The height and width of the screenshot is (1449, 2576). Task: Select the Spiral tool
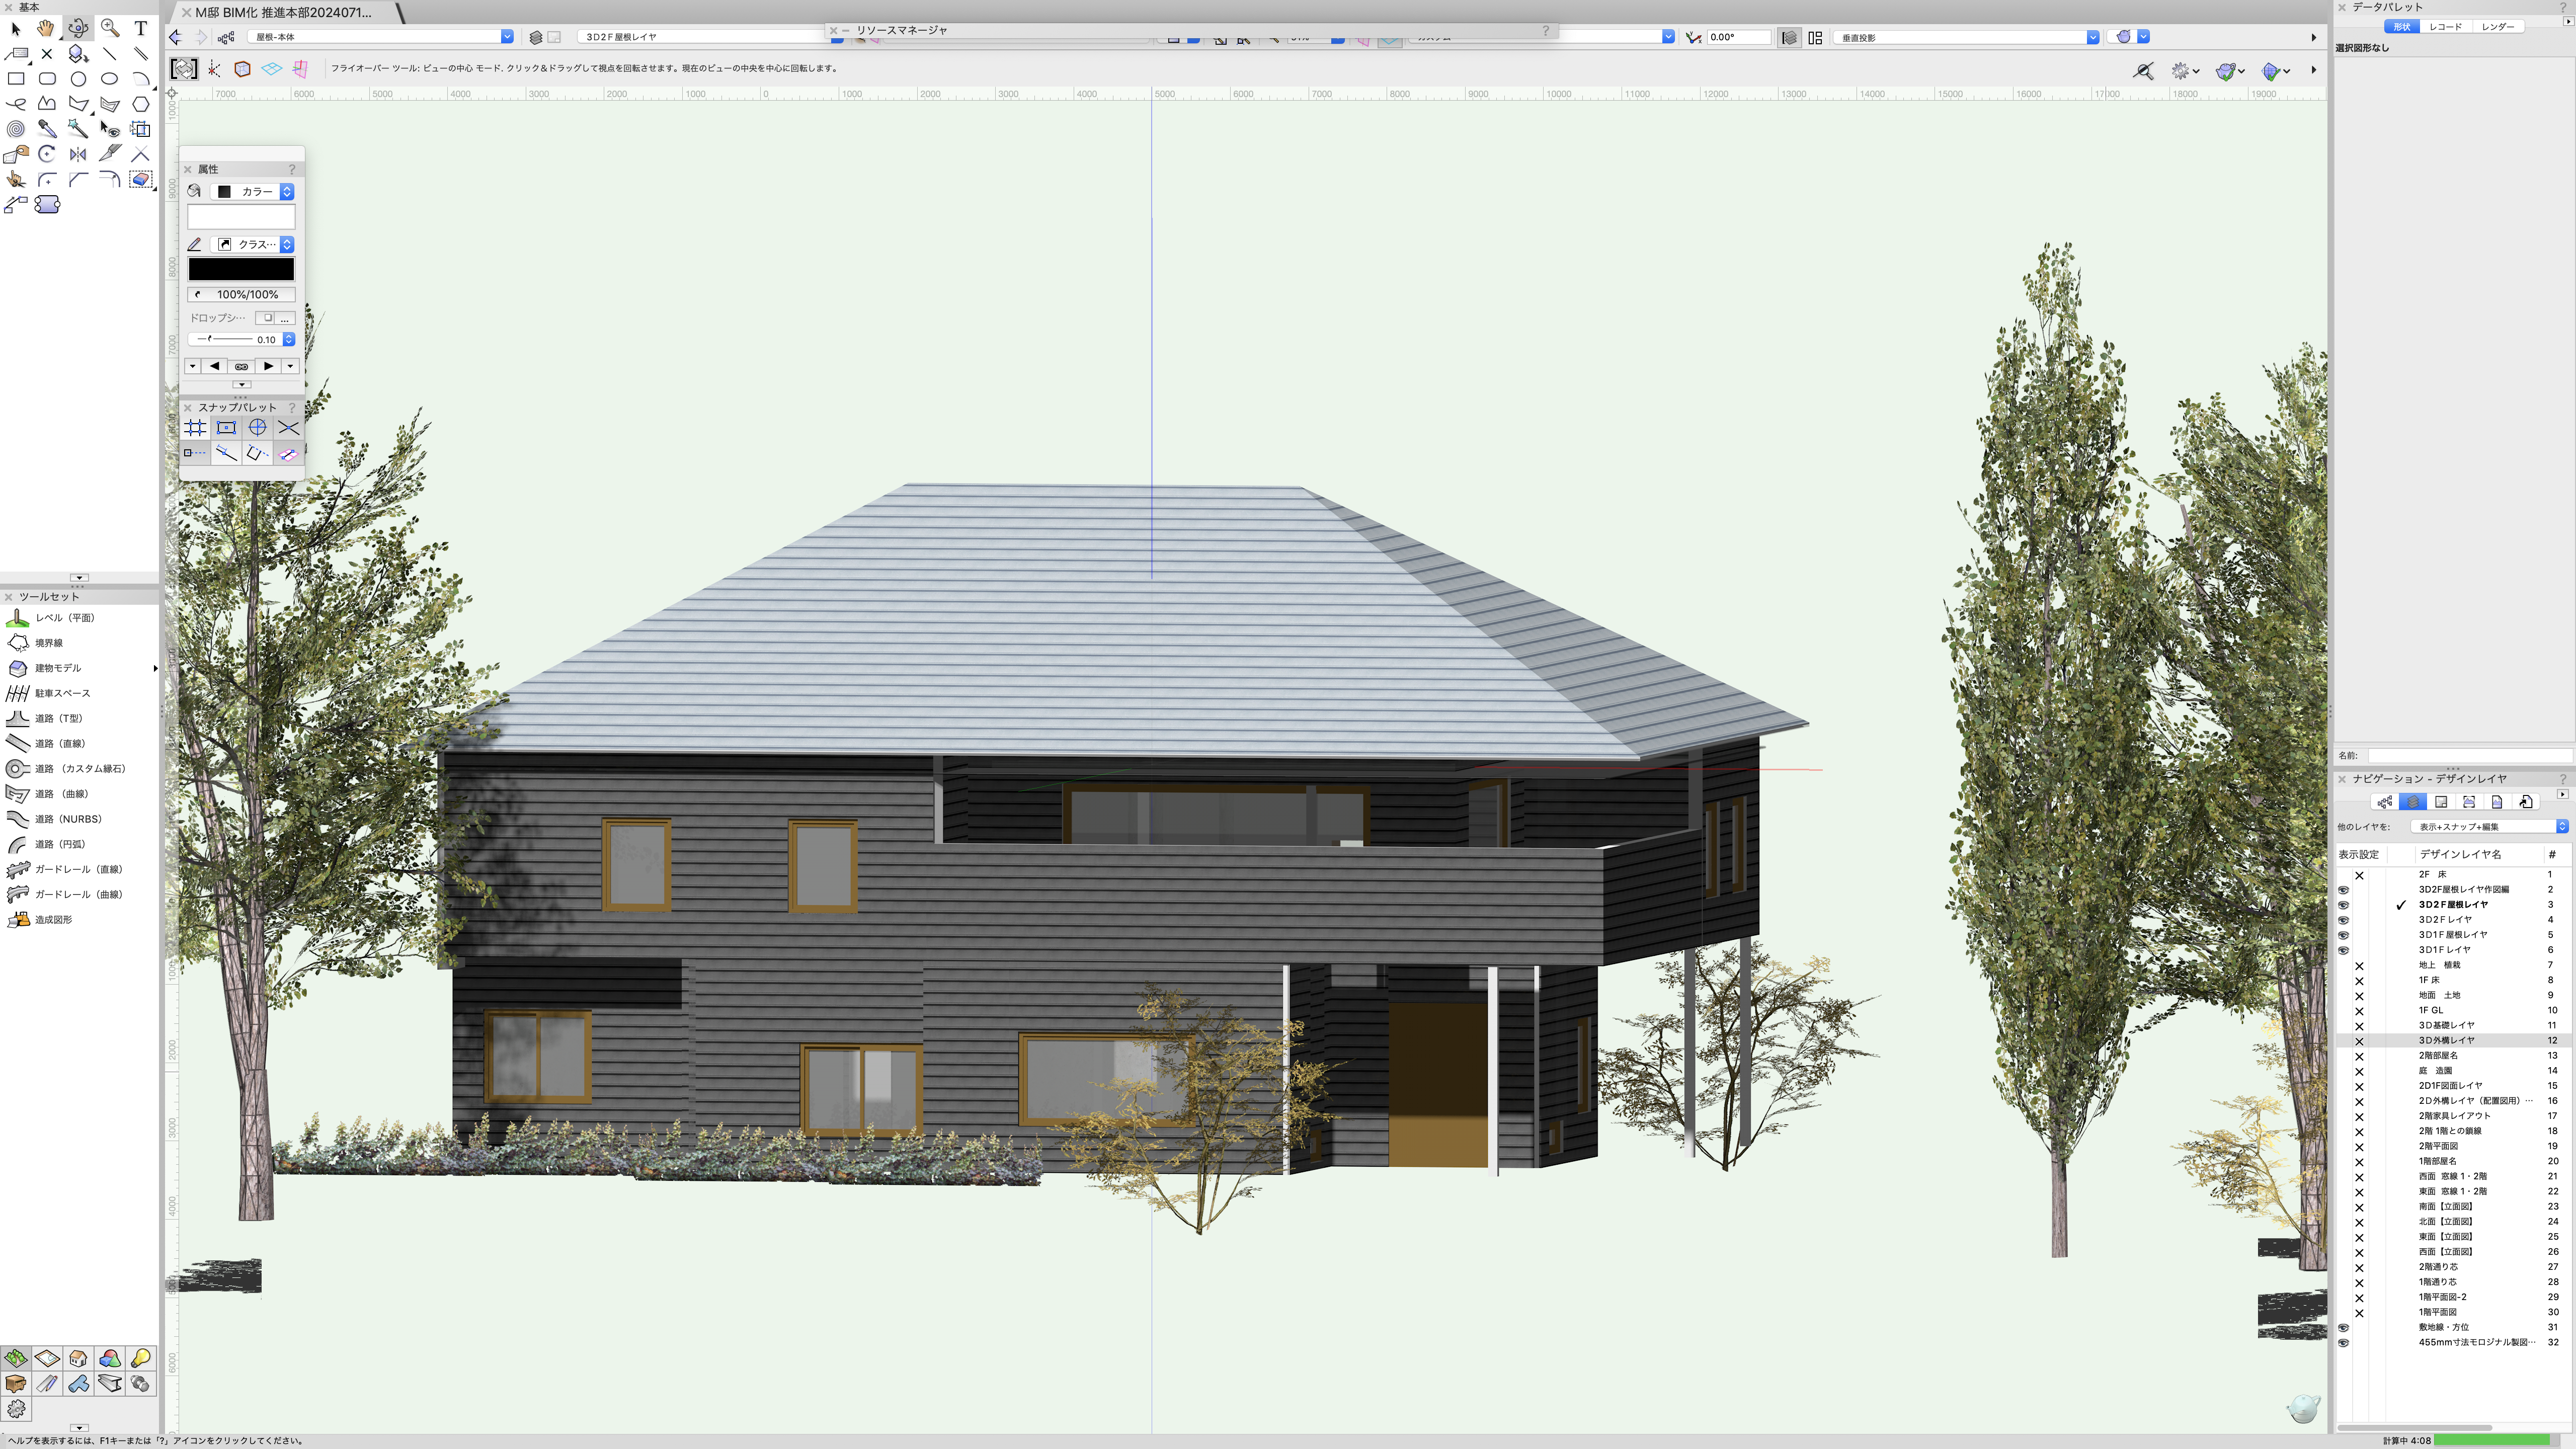16,129
